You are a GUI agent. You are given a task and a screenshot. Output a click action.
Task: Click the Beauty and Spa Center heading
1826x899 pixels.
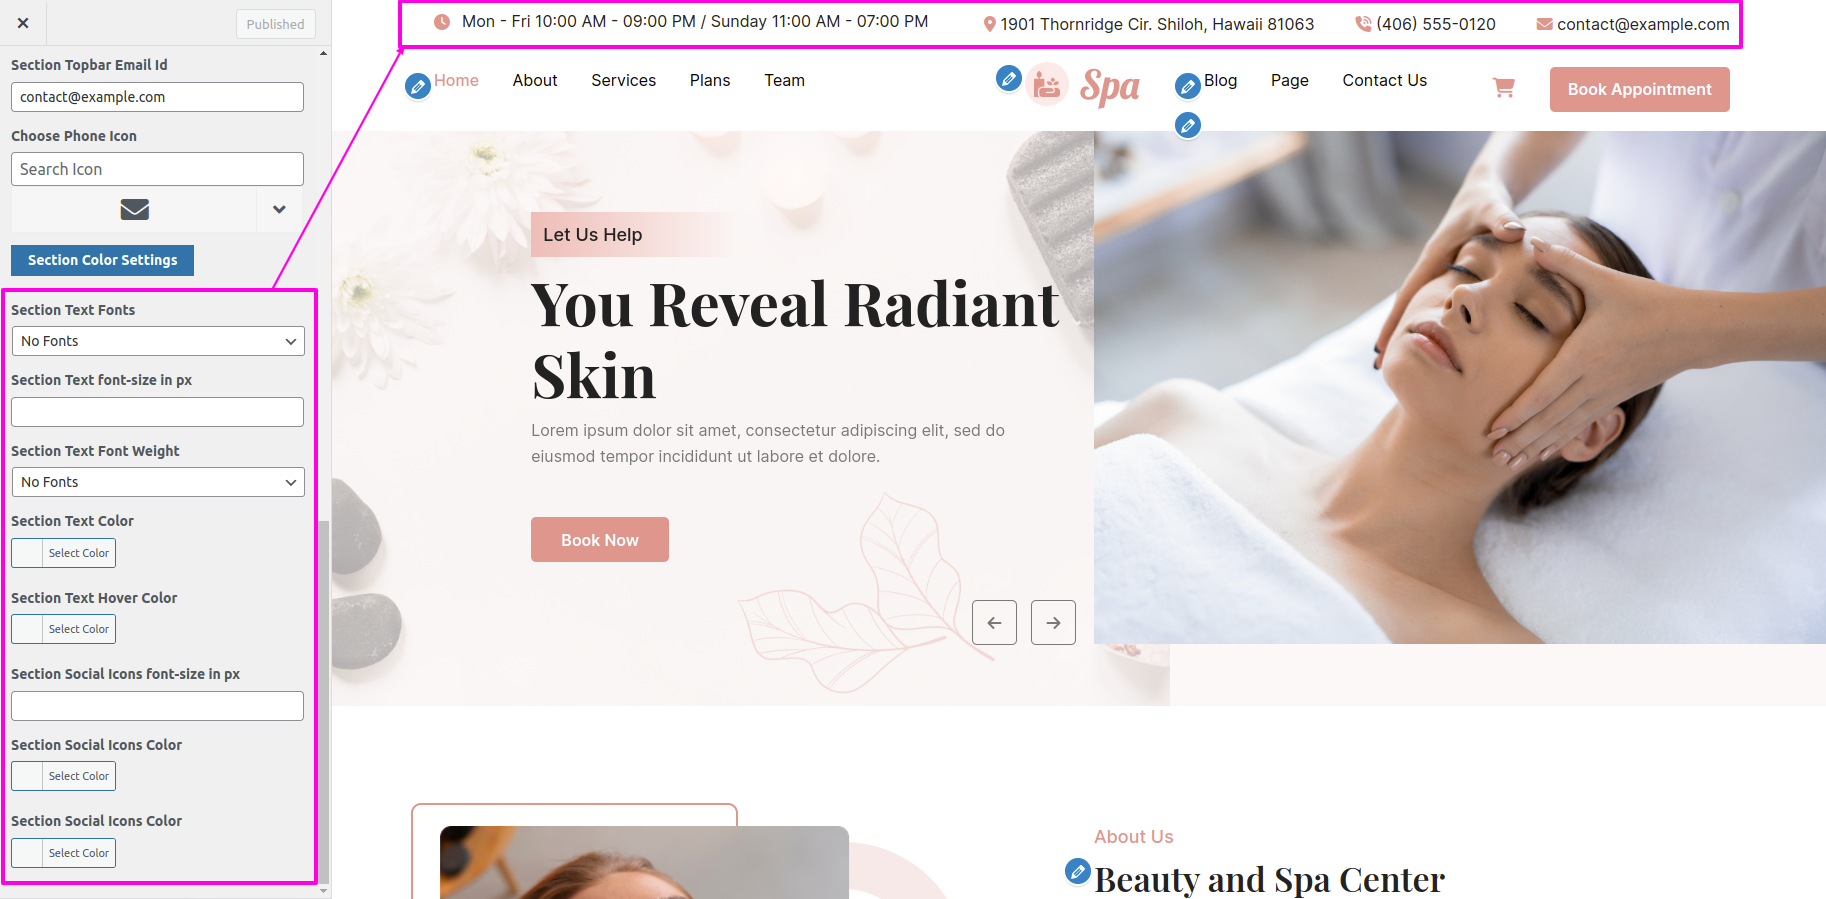tap(1269, 880)
